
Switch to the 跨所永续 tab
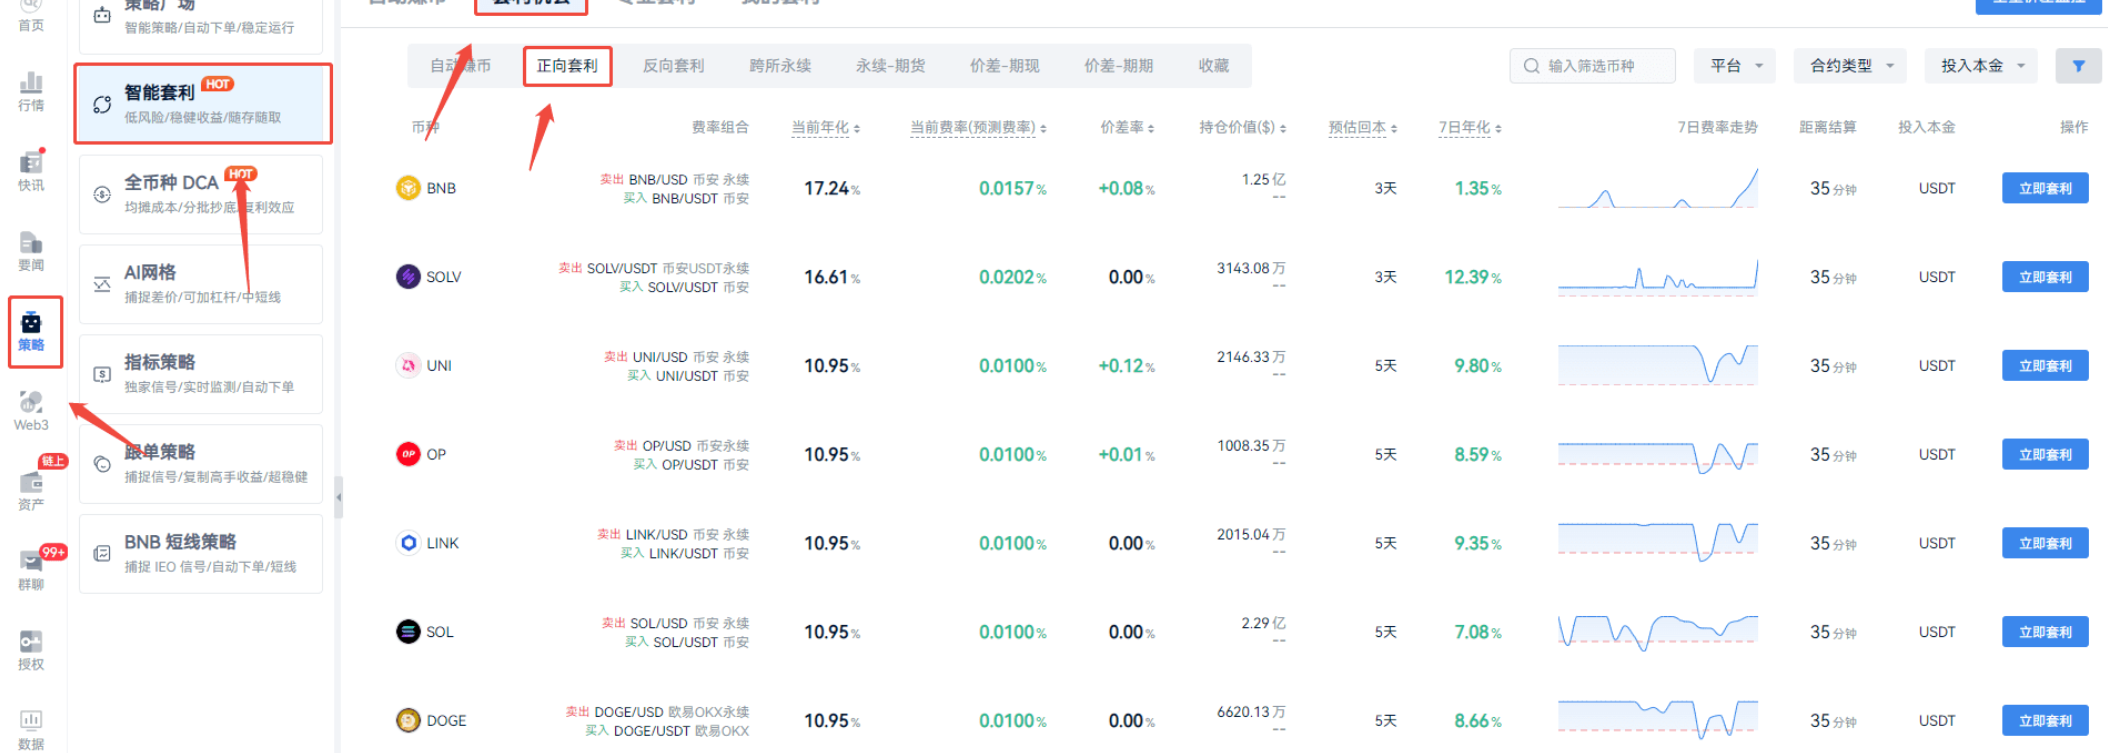tap(780, 66)
